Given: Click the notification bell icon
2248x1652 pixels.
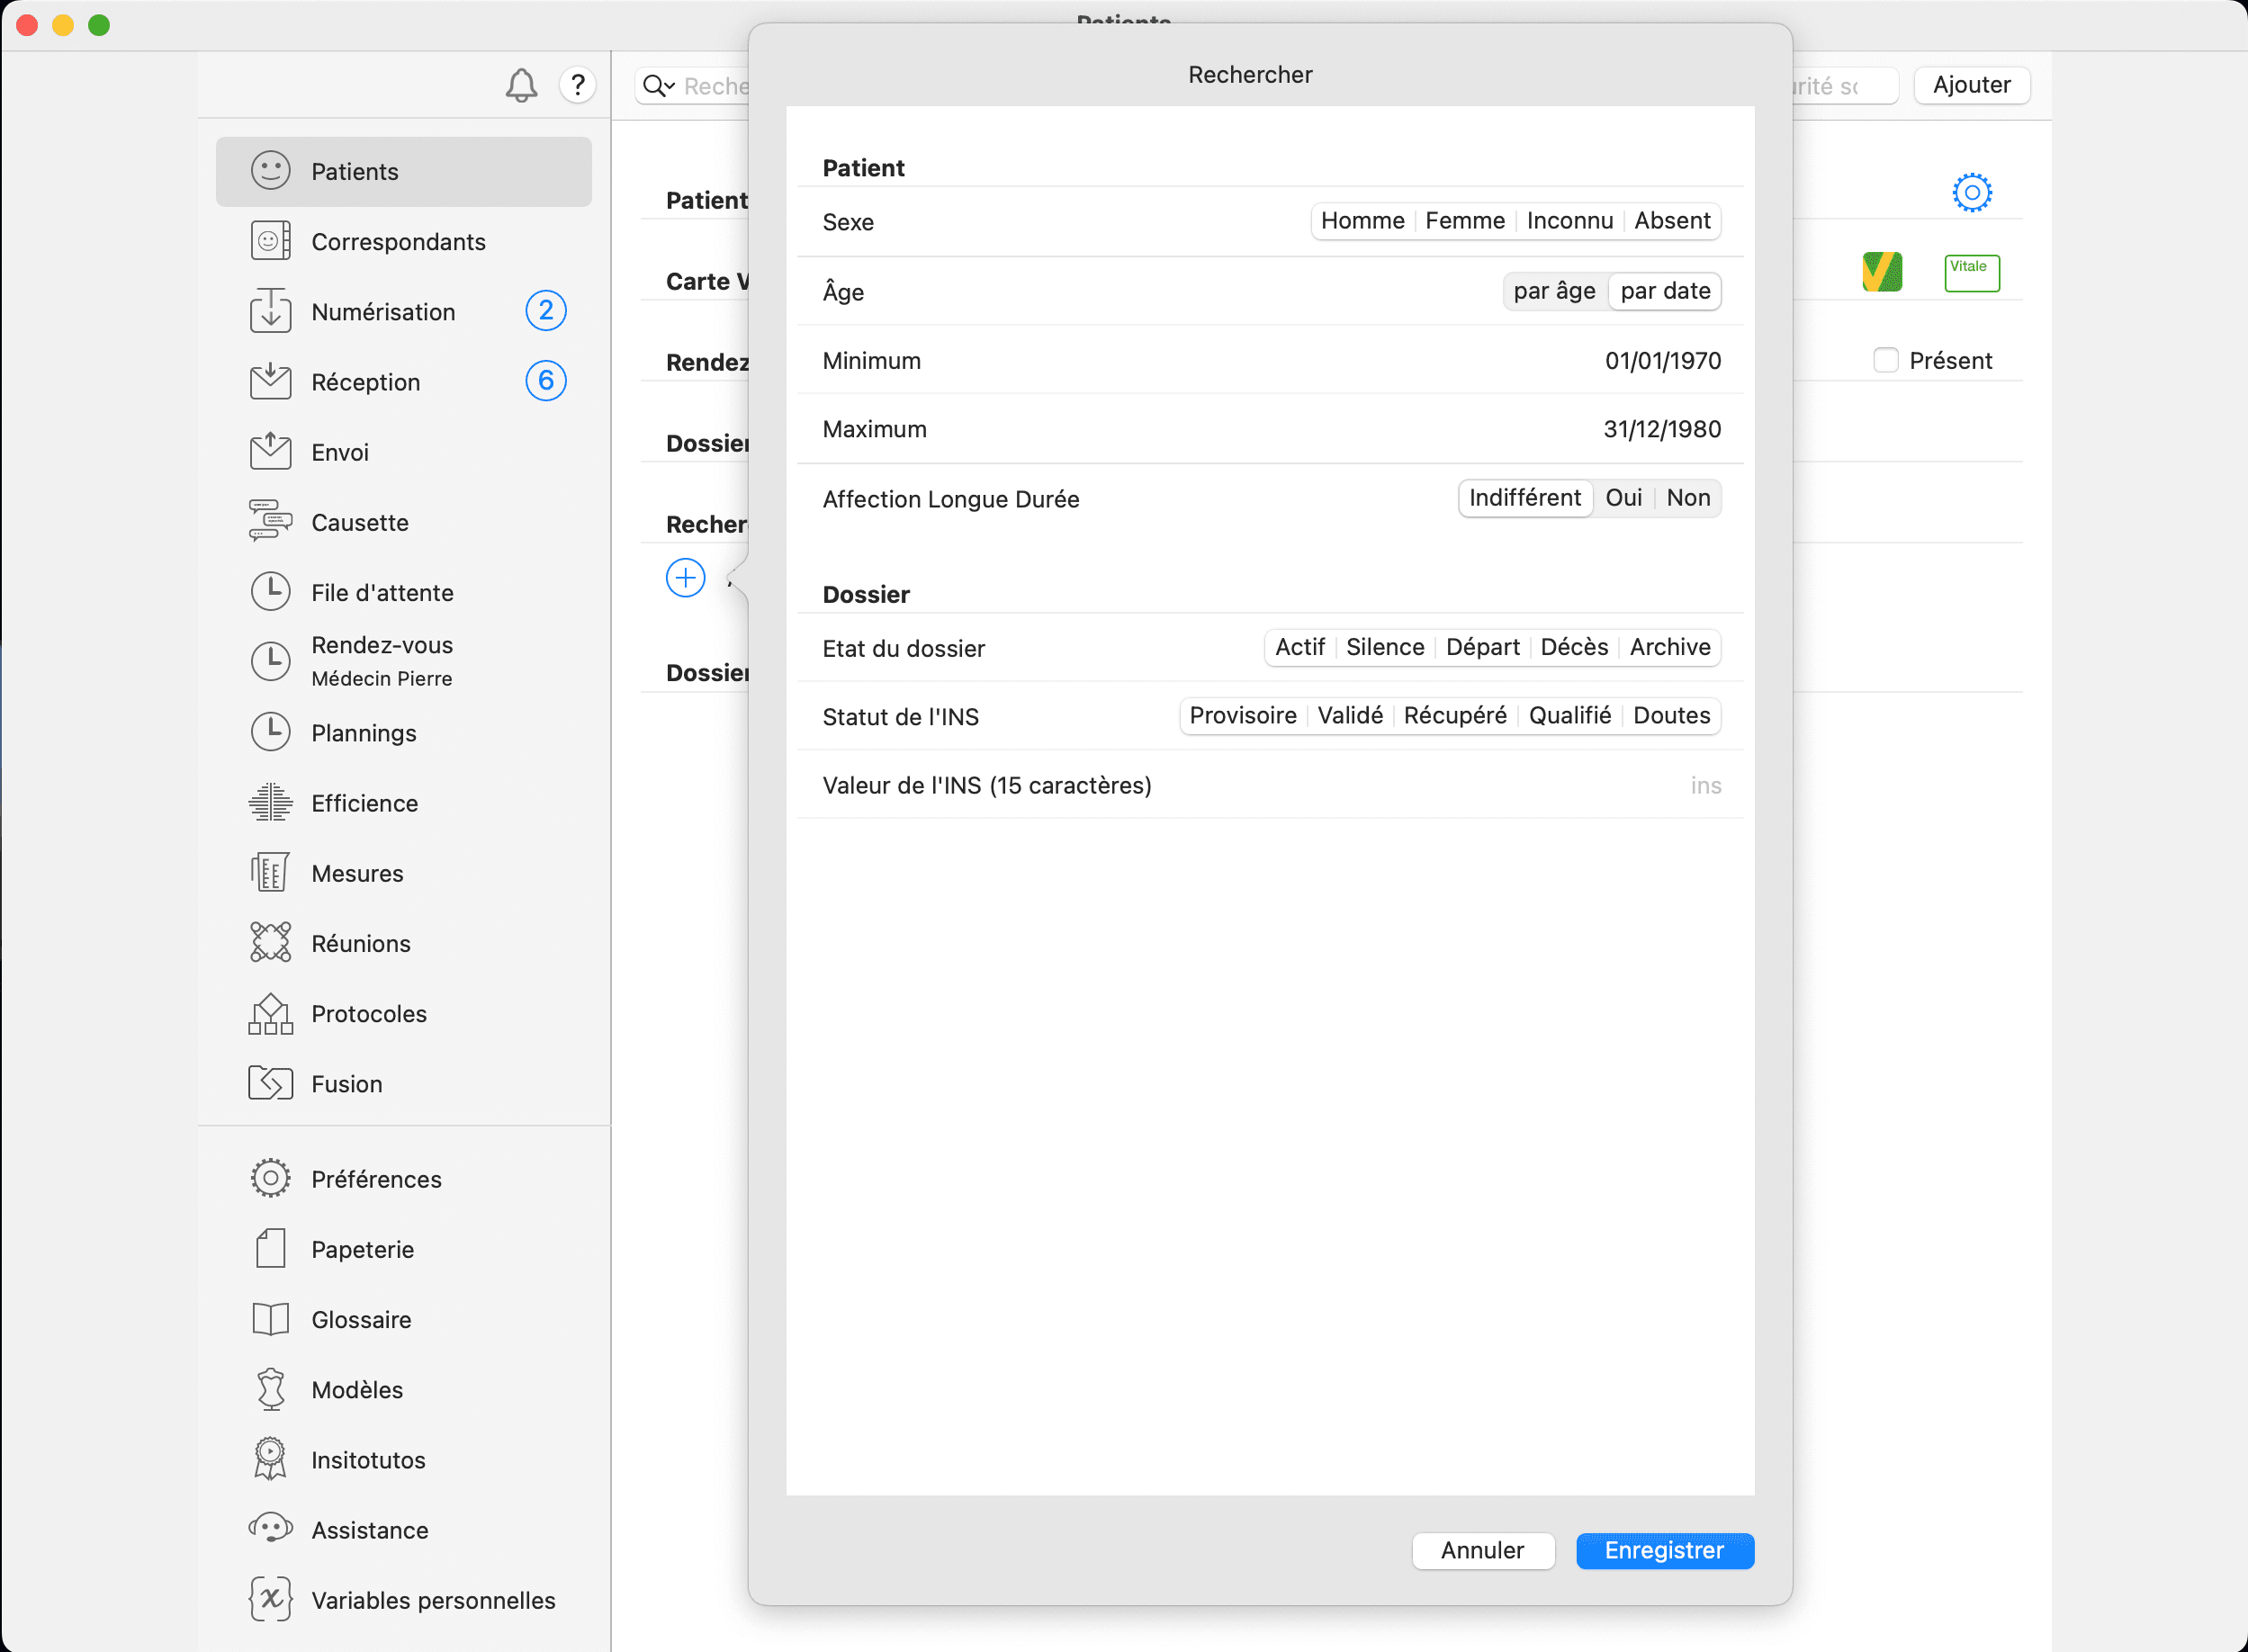Looking at the screenshot, I should [521, 86].
